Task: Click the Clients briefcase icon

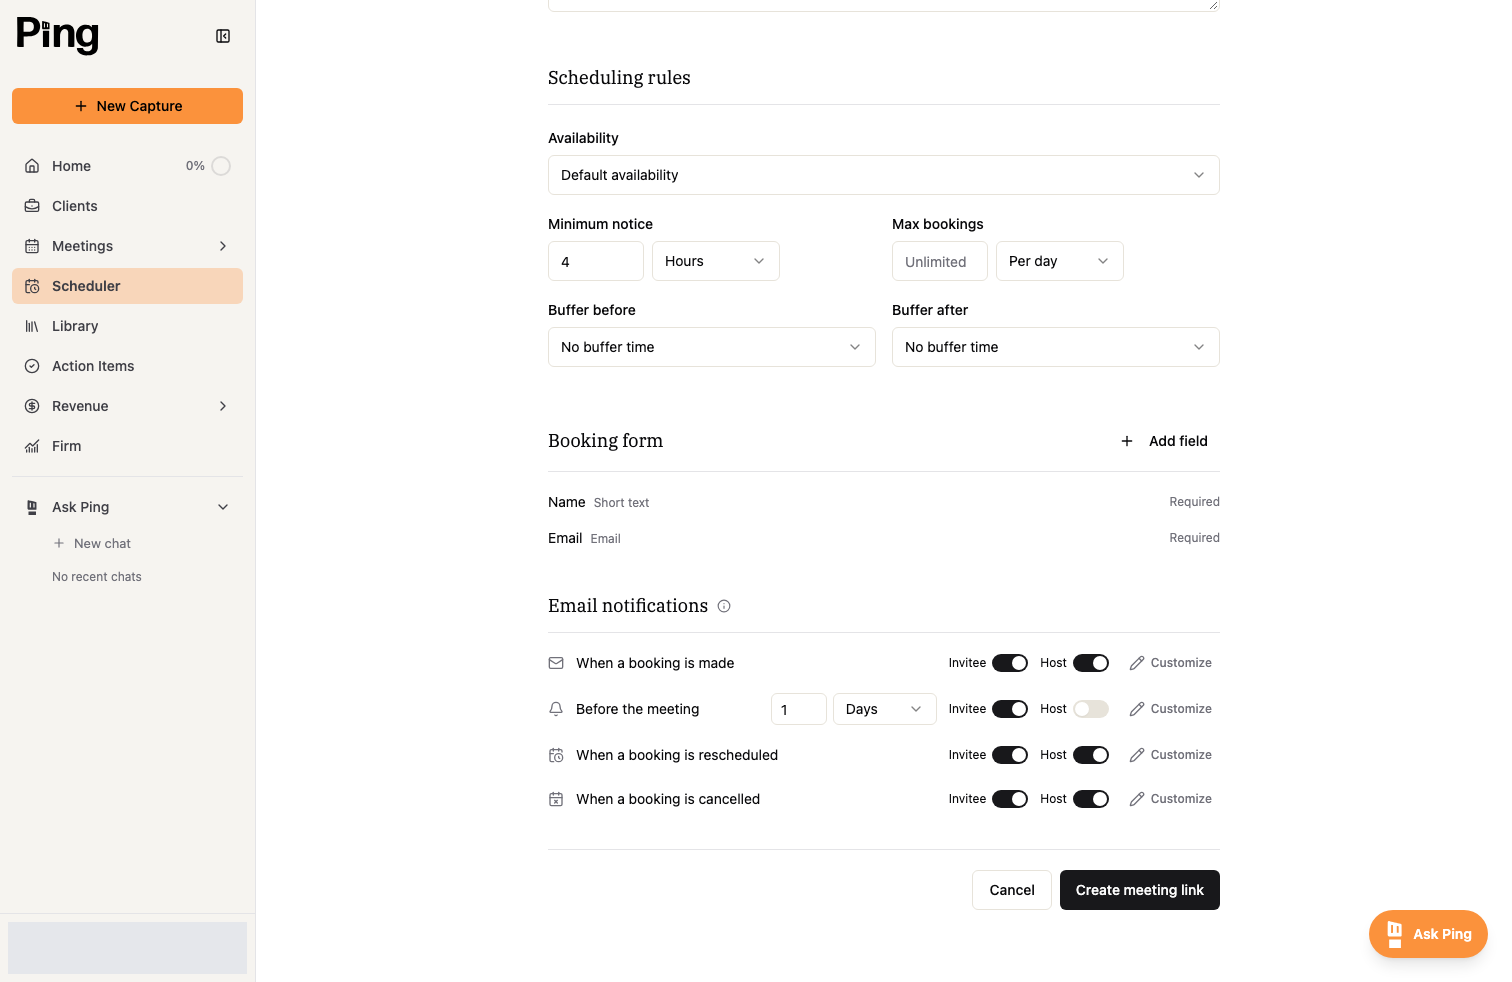Action: tap(32, 206)
